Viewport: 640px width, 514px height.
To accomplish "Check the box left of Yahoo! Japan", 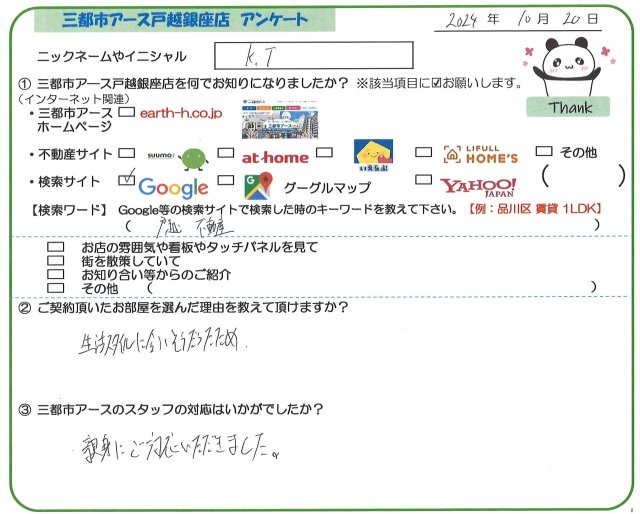I will pyautogui.click(x=423, y=182).
